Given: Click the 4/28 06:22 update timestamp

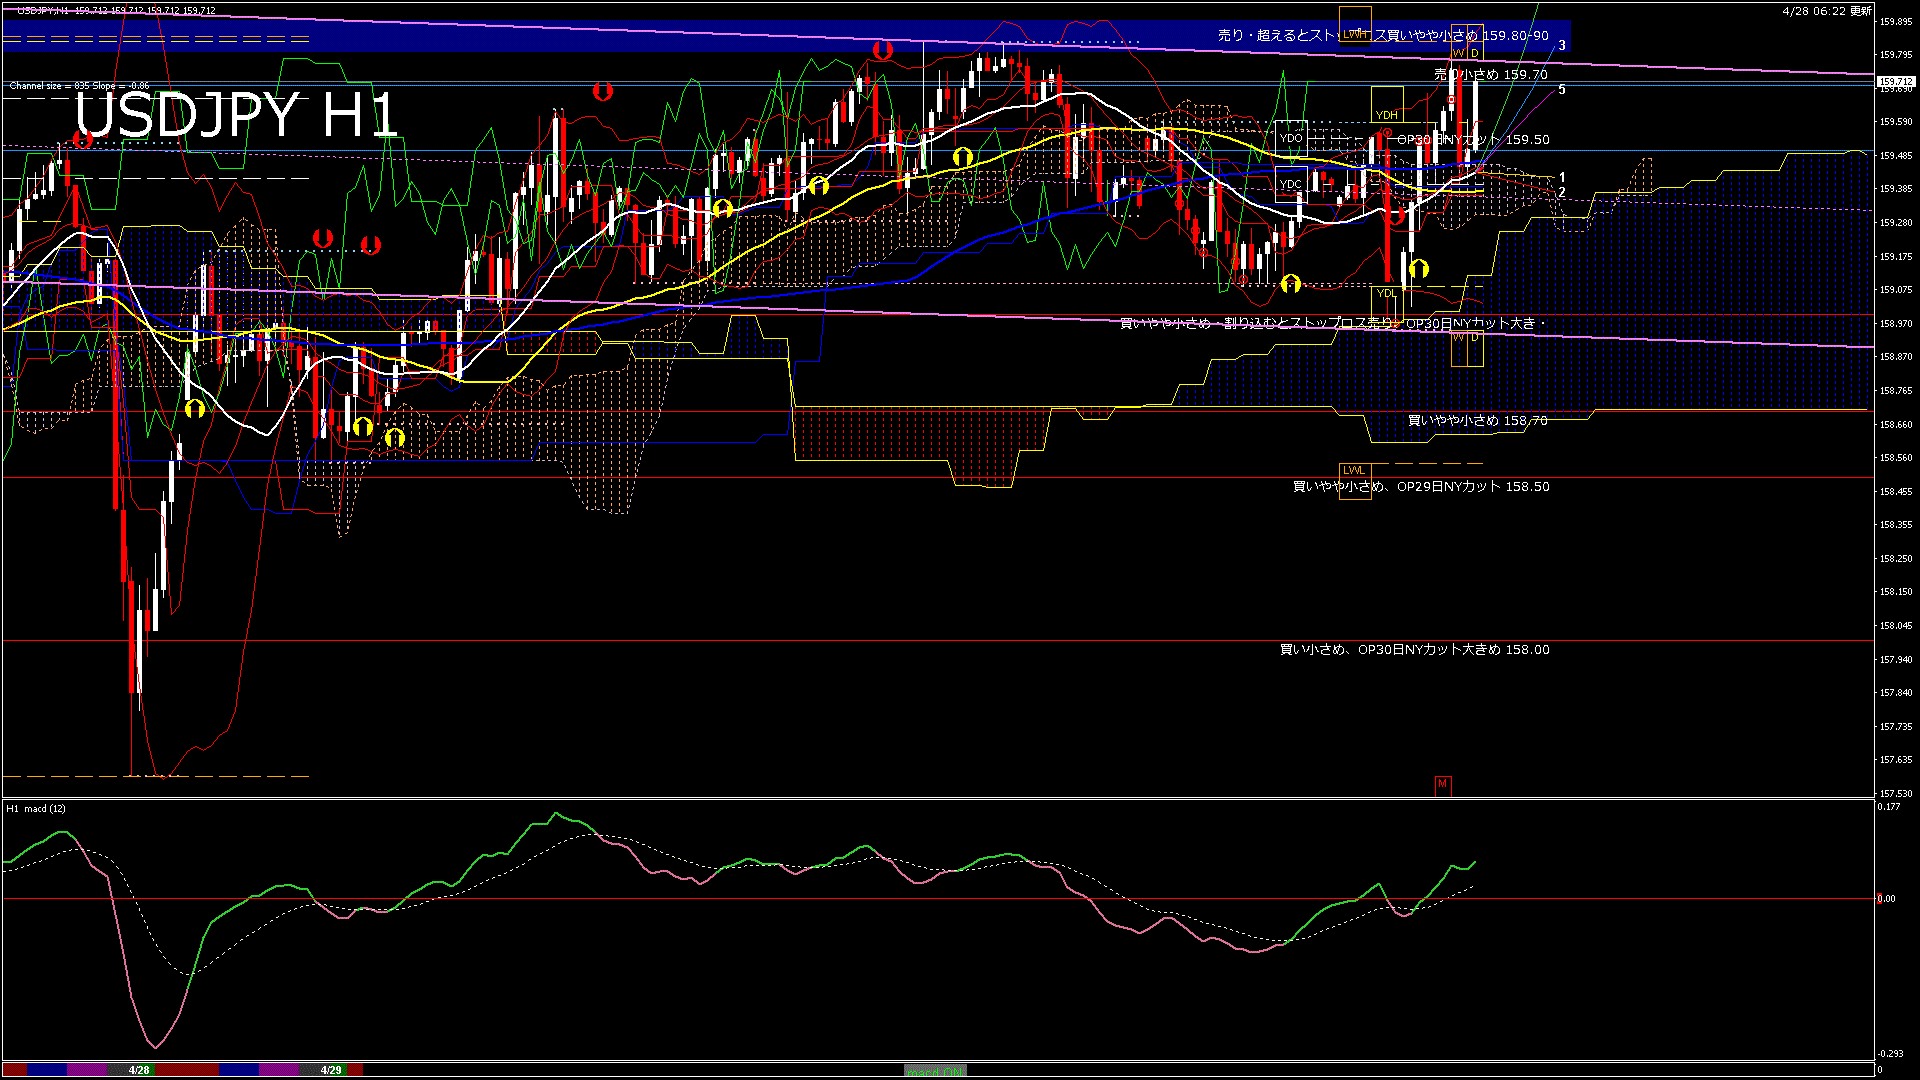Looking at the screenshot, I should (x=1826, y=11).
